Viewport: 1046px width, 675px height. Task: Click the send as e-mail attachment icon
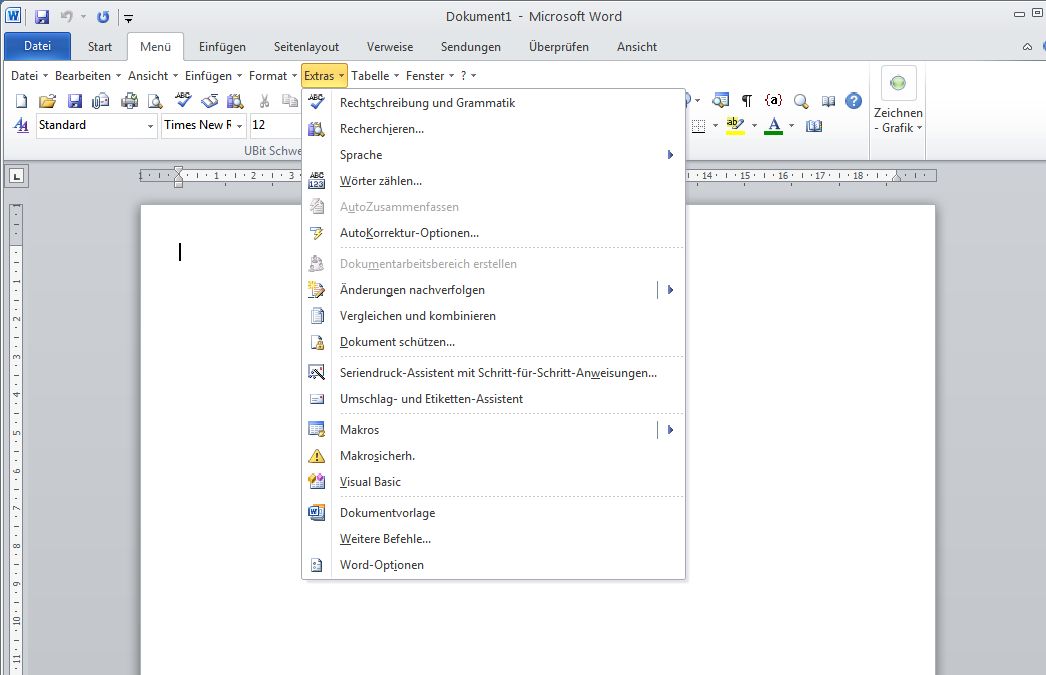101,101
